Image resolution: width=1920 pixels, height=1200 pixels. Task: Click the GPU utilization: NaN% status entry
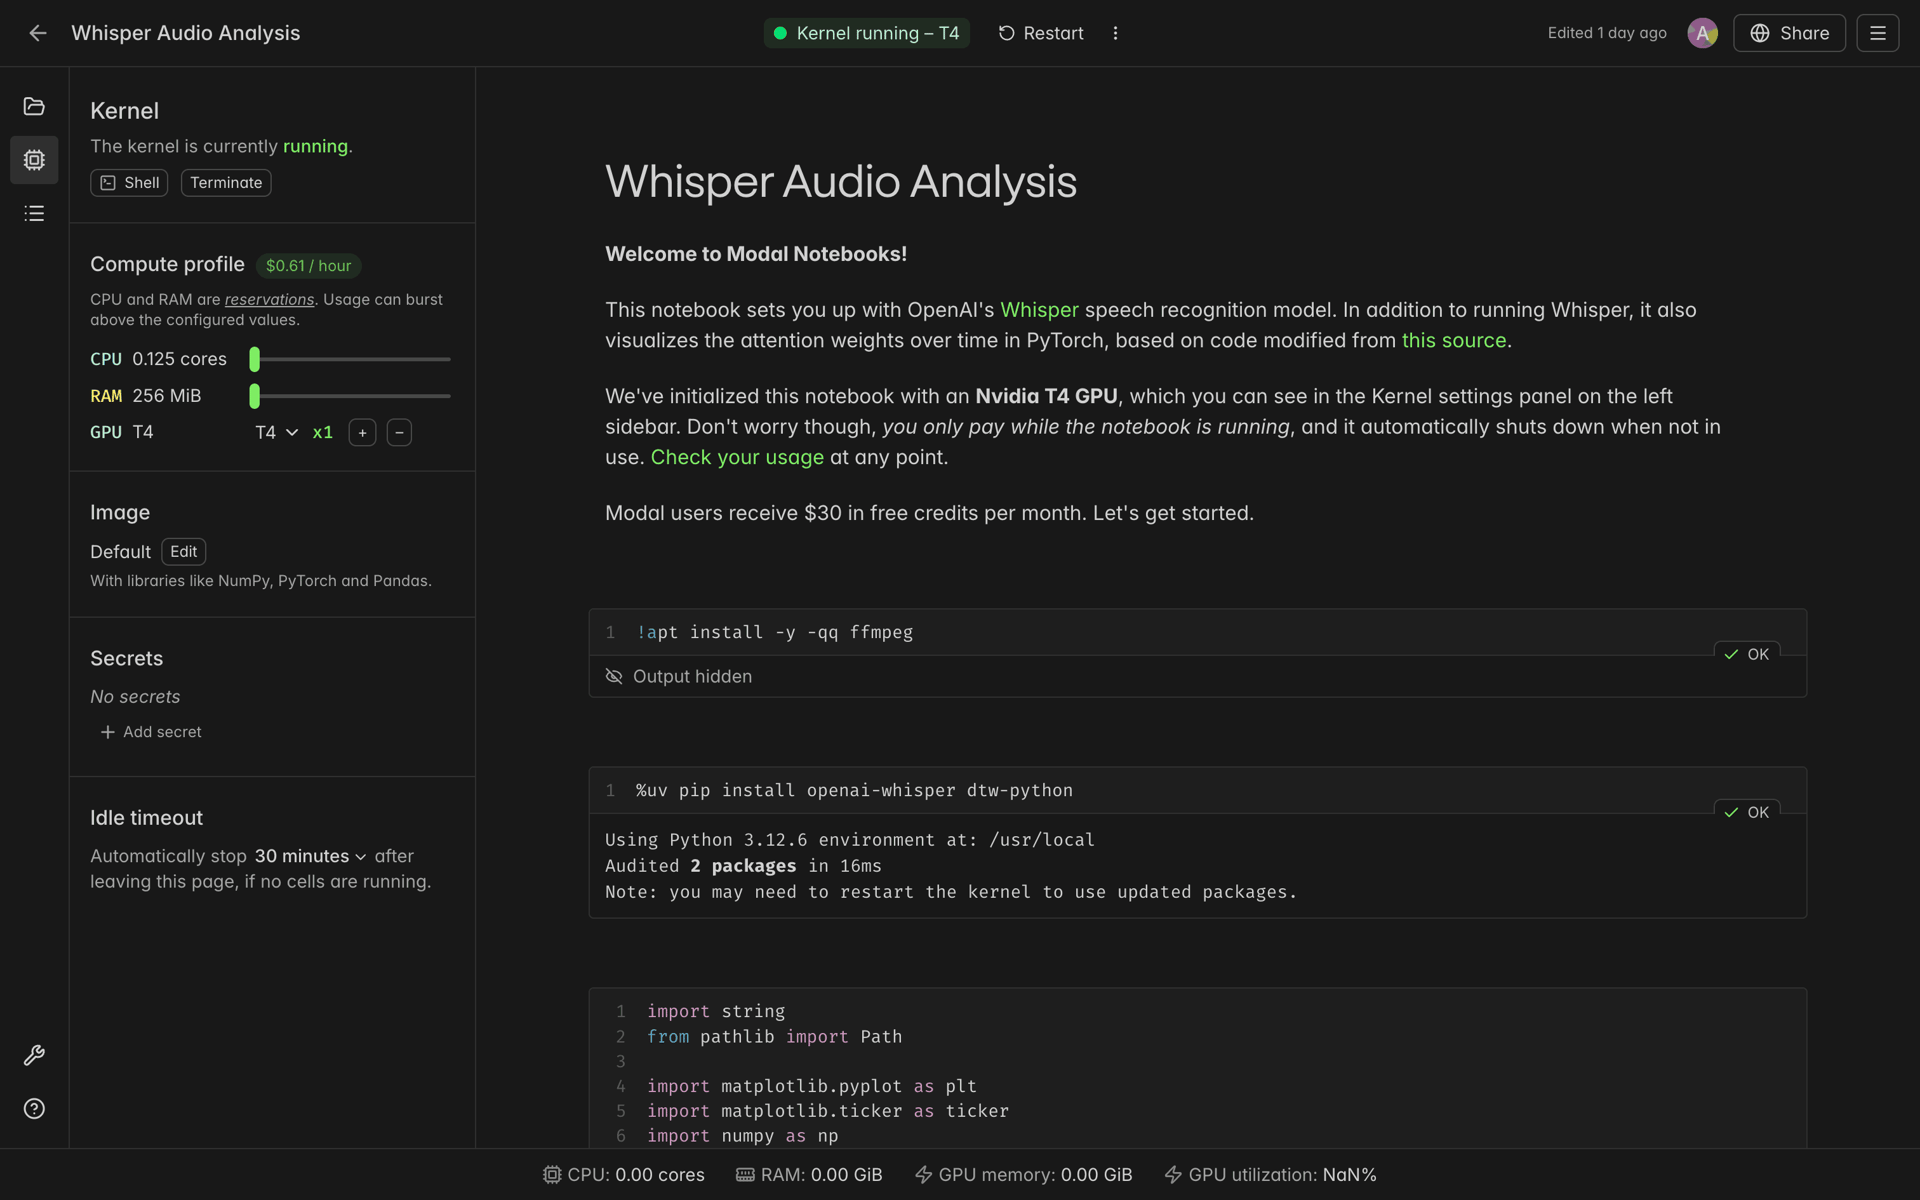tap(1270, 1174)
